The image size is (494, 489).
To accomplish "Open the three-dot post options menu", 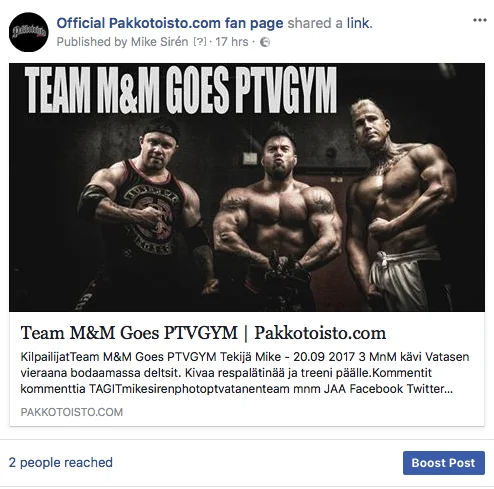I will [480, 20].
